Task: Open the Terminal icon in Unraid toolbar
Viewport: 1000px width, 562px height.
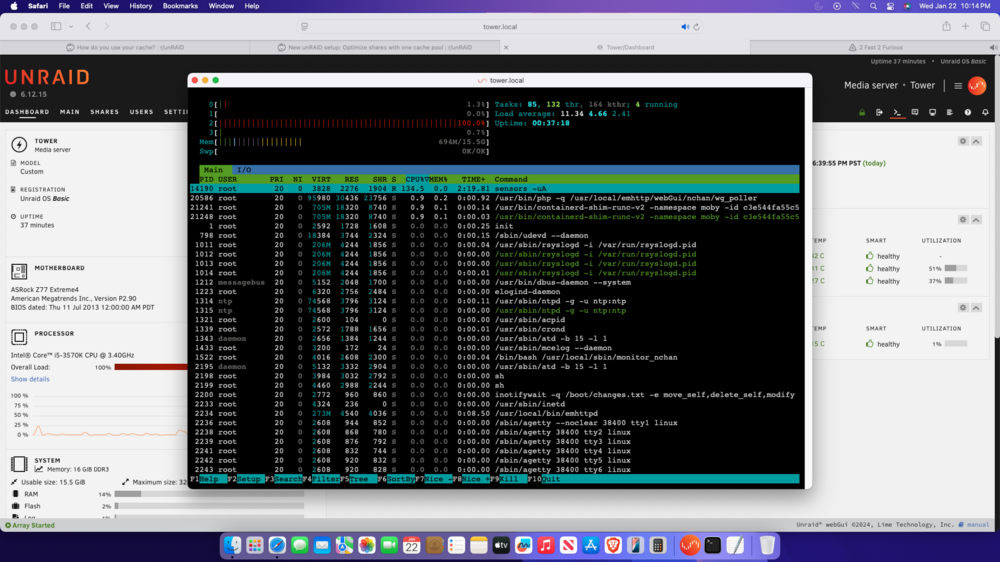Action: tap(897, 112)
